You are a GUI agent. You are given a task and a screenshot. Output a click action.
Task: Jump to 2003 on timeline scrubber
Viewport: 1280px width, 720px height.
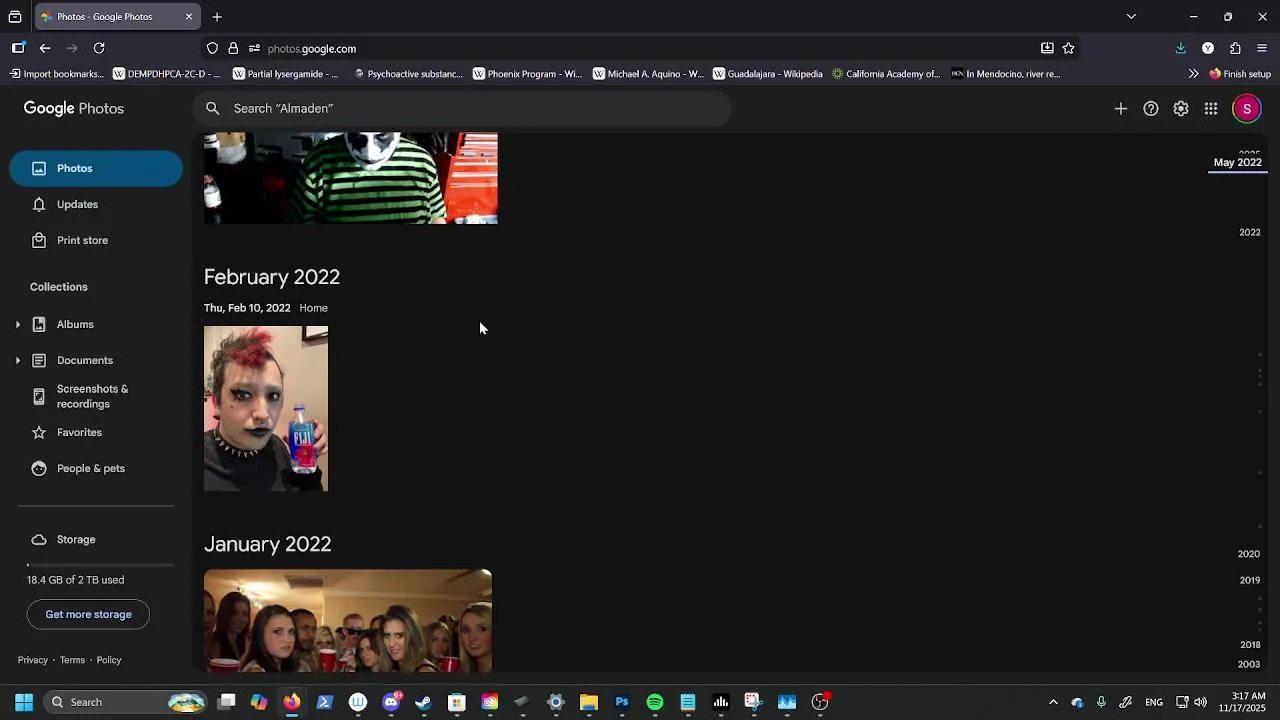coord(1249,664)
